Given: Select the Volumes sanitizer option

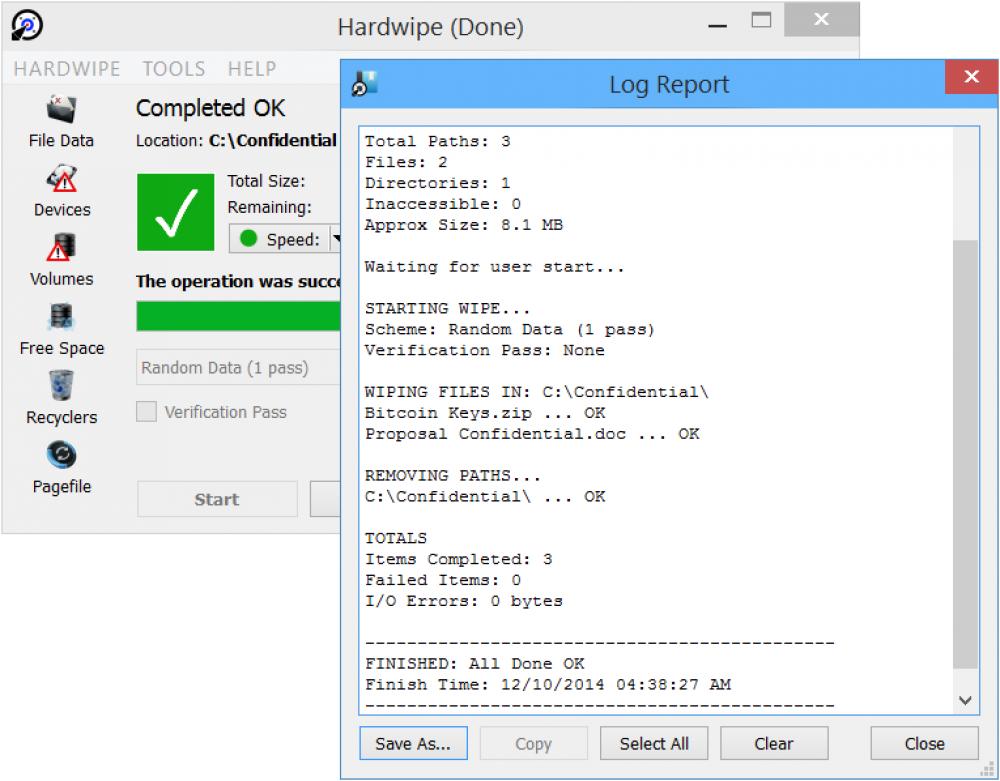Looking at the screenshot, I should (60, 260).
